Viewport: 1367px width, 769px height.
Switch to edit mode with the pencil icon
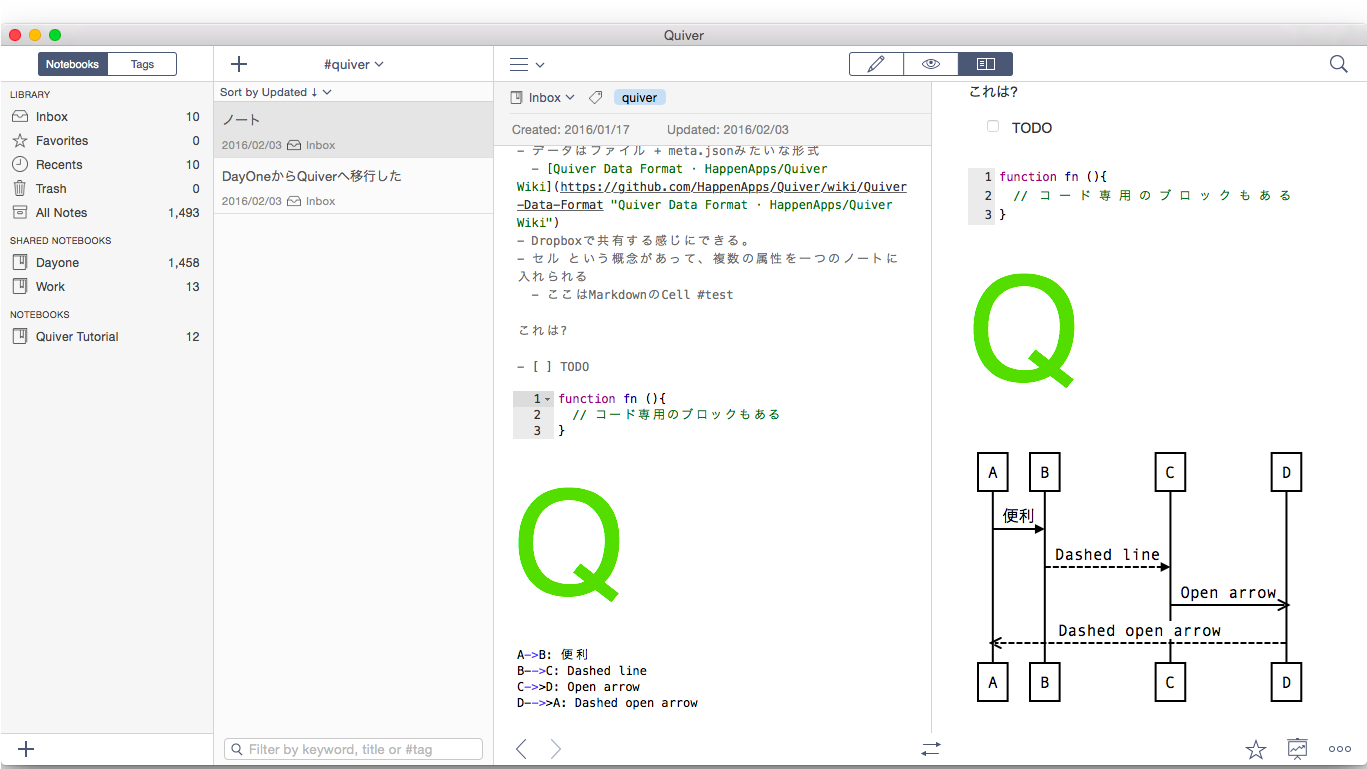tap(875, 63)
